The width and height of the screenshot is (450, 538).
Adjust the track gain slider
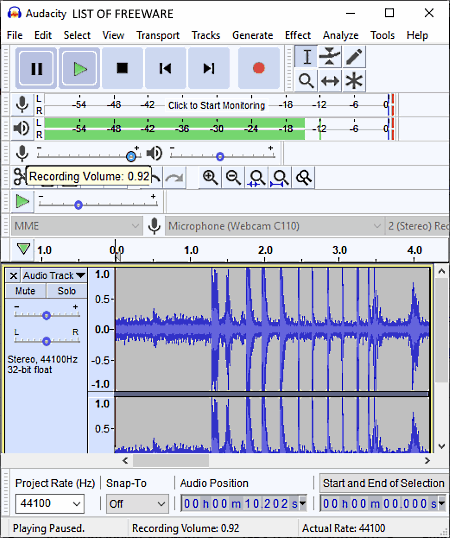pyautogui.click(x=46, y=315)
